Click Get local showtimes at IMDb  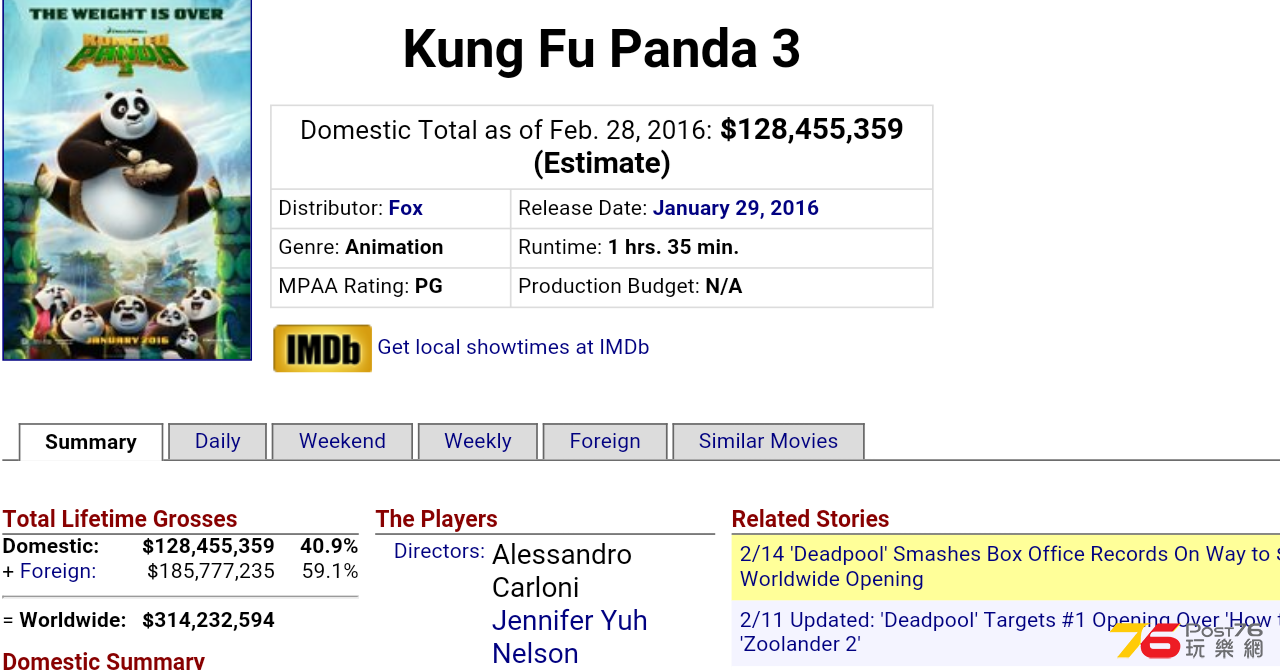[513, 347]
